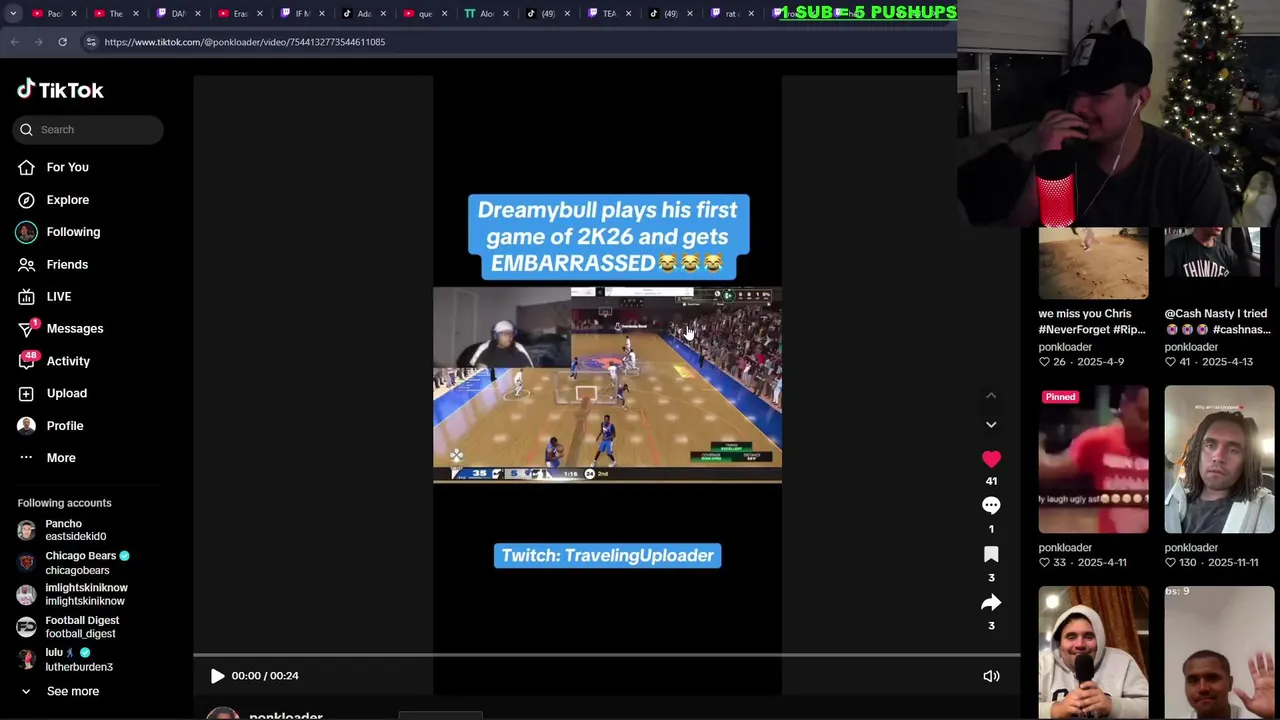The image size is (1280, 720).
Task: Open the LIVE section
Action: [59, 296]
